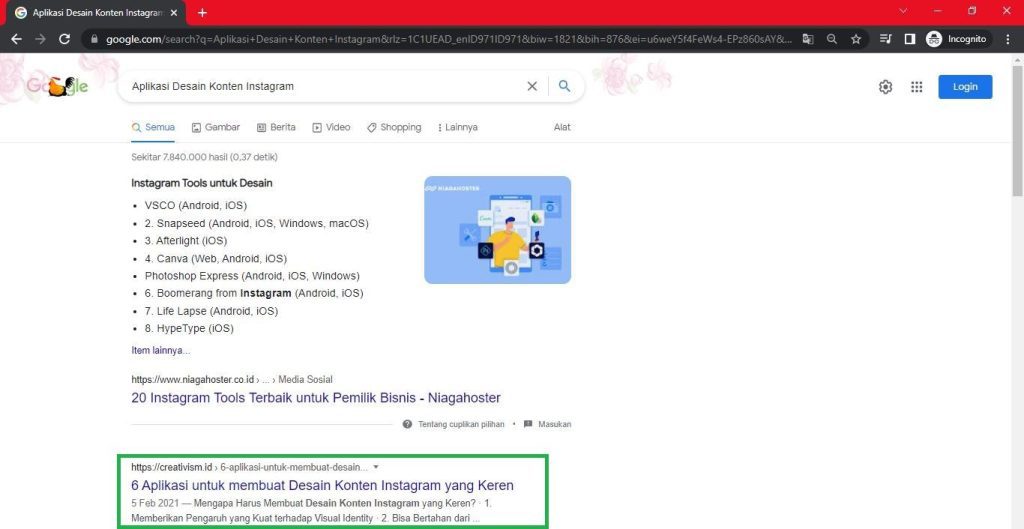Click the Login button

pos(965,87)
